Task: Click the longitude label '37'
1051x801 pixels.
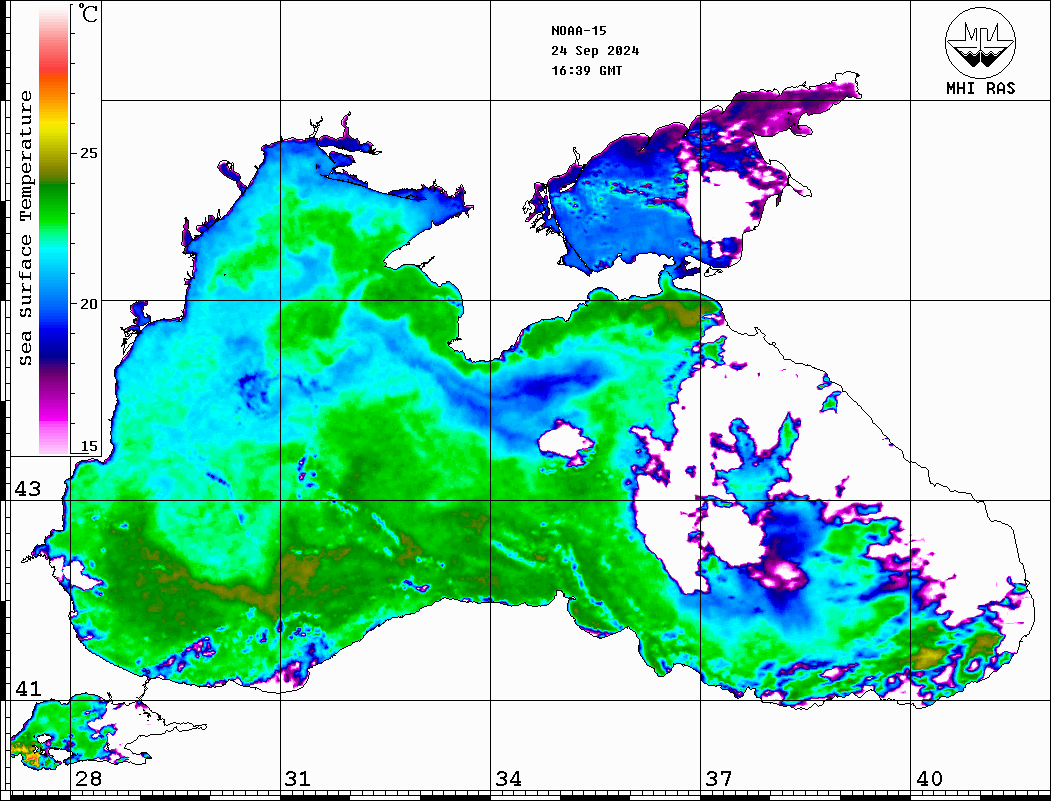Action: [x=719, y=778]
